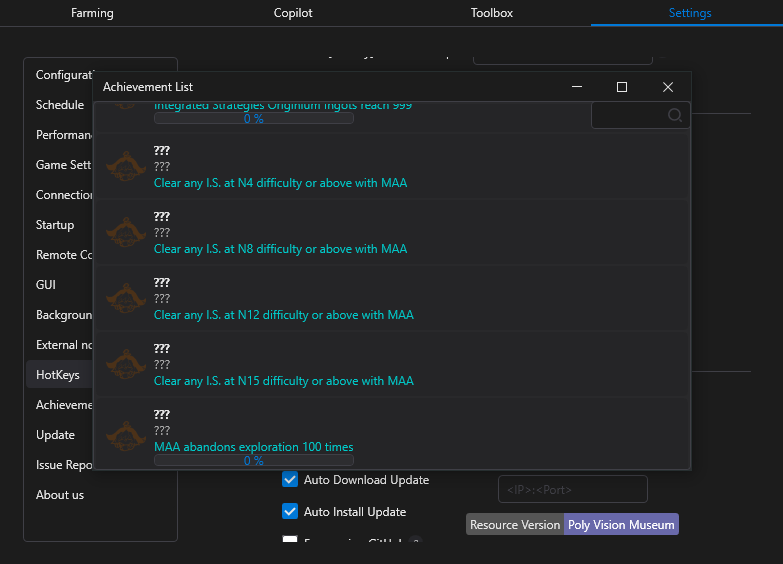Open Connection settings in sidebar

click(x=63, y=195)
